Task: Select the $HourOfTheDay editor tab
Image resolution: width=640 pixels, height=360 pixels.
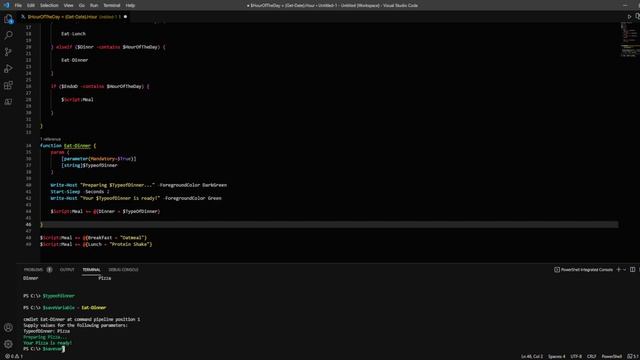Action: click(x=73, y=17)
